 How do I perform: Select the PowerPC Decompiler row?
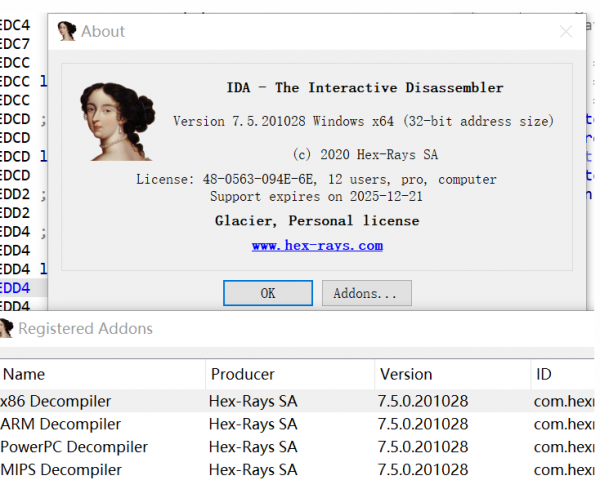pyautogui.click(x=297, y=447)
